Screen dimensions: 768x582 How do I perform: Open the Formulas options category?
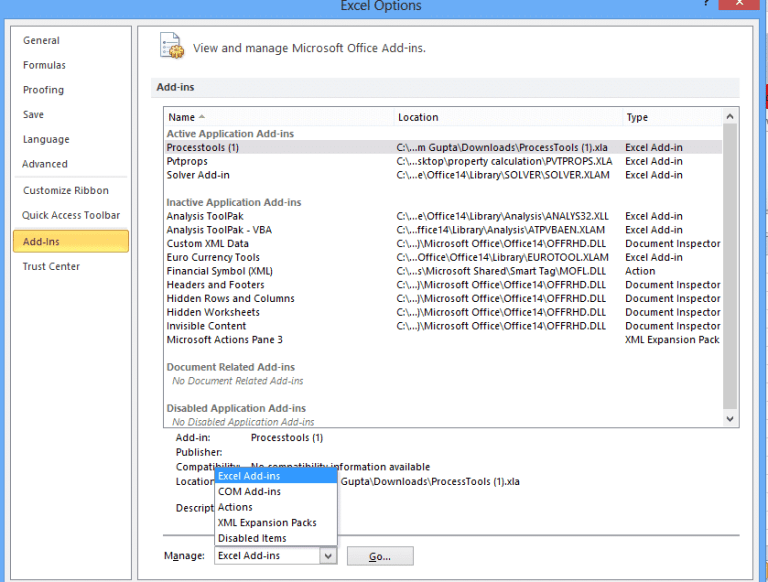(44, 65)
